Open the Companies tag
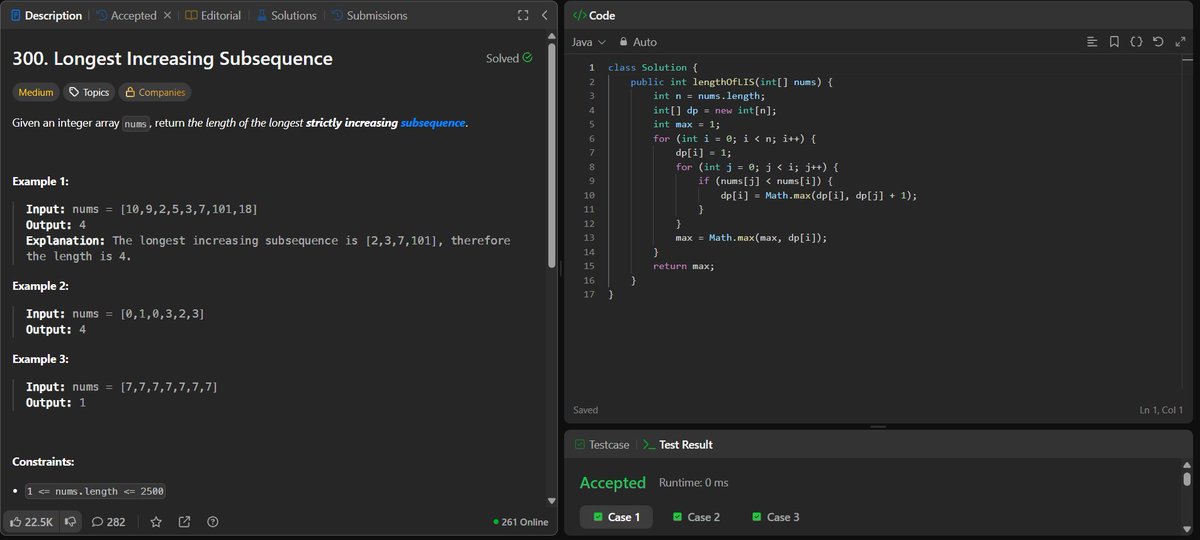Image resolution: width=1200 pixels, height=540 pixels. [154, 92]
